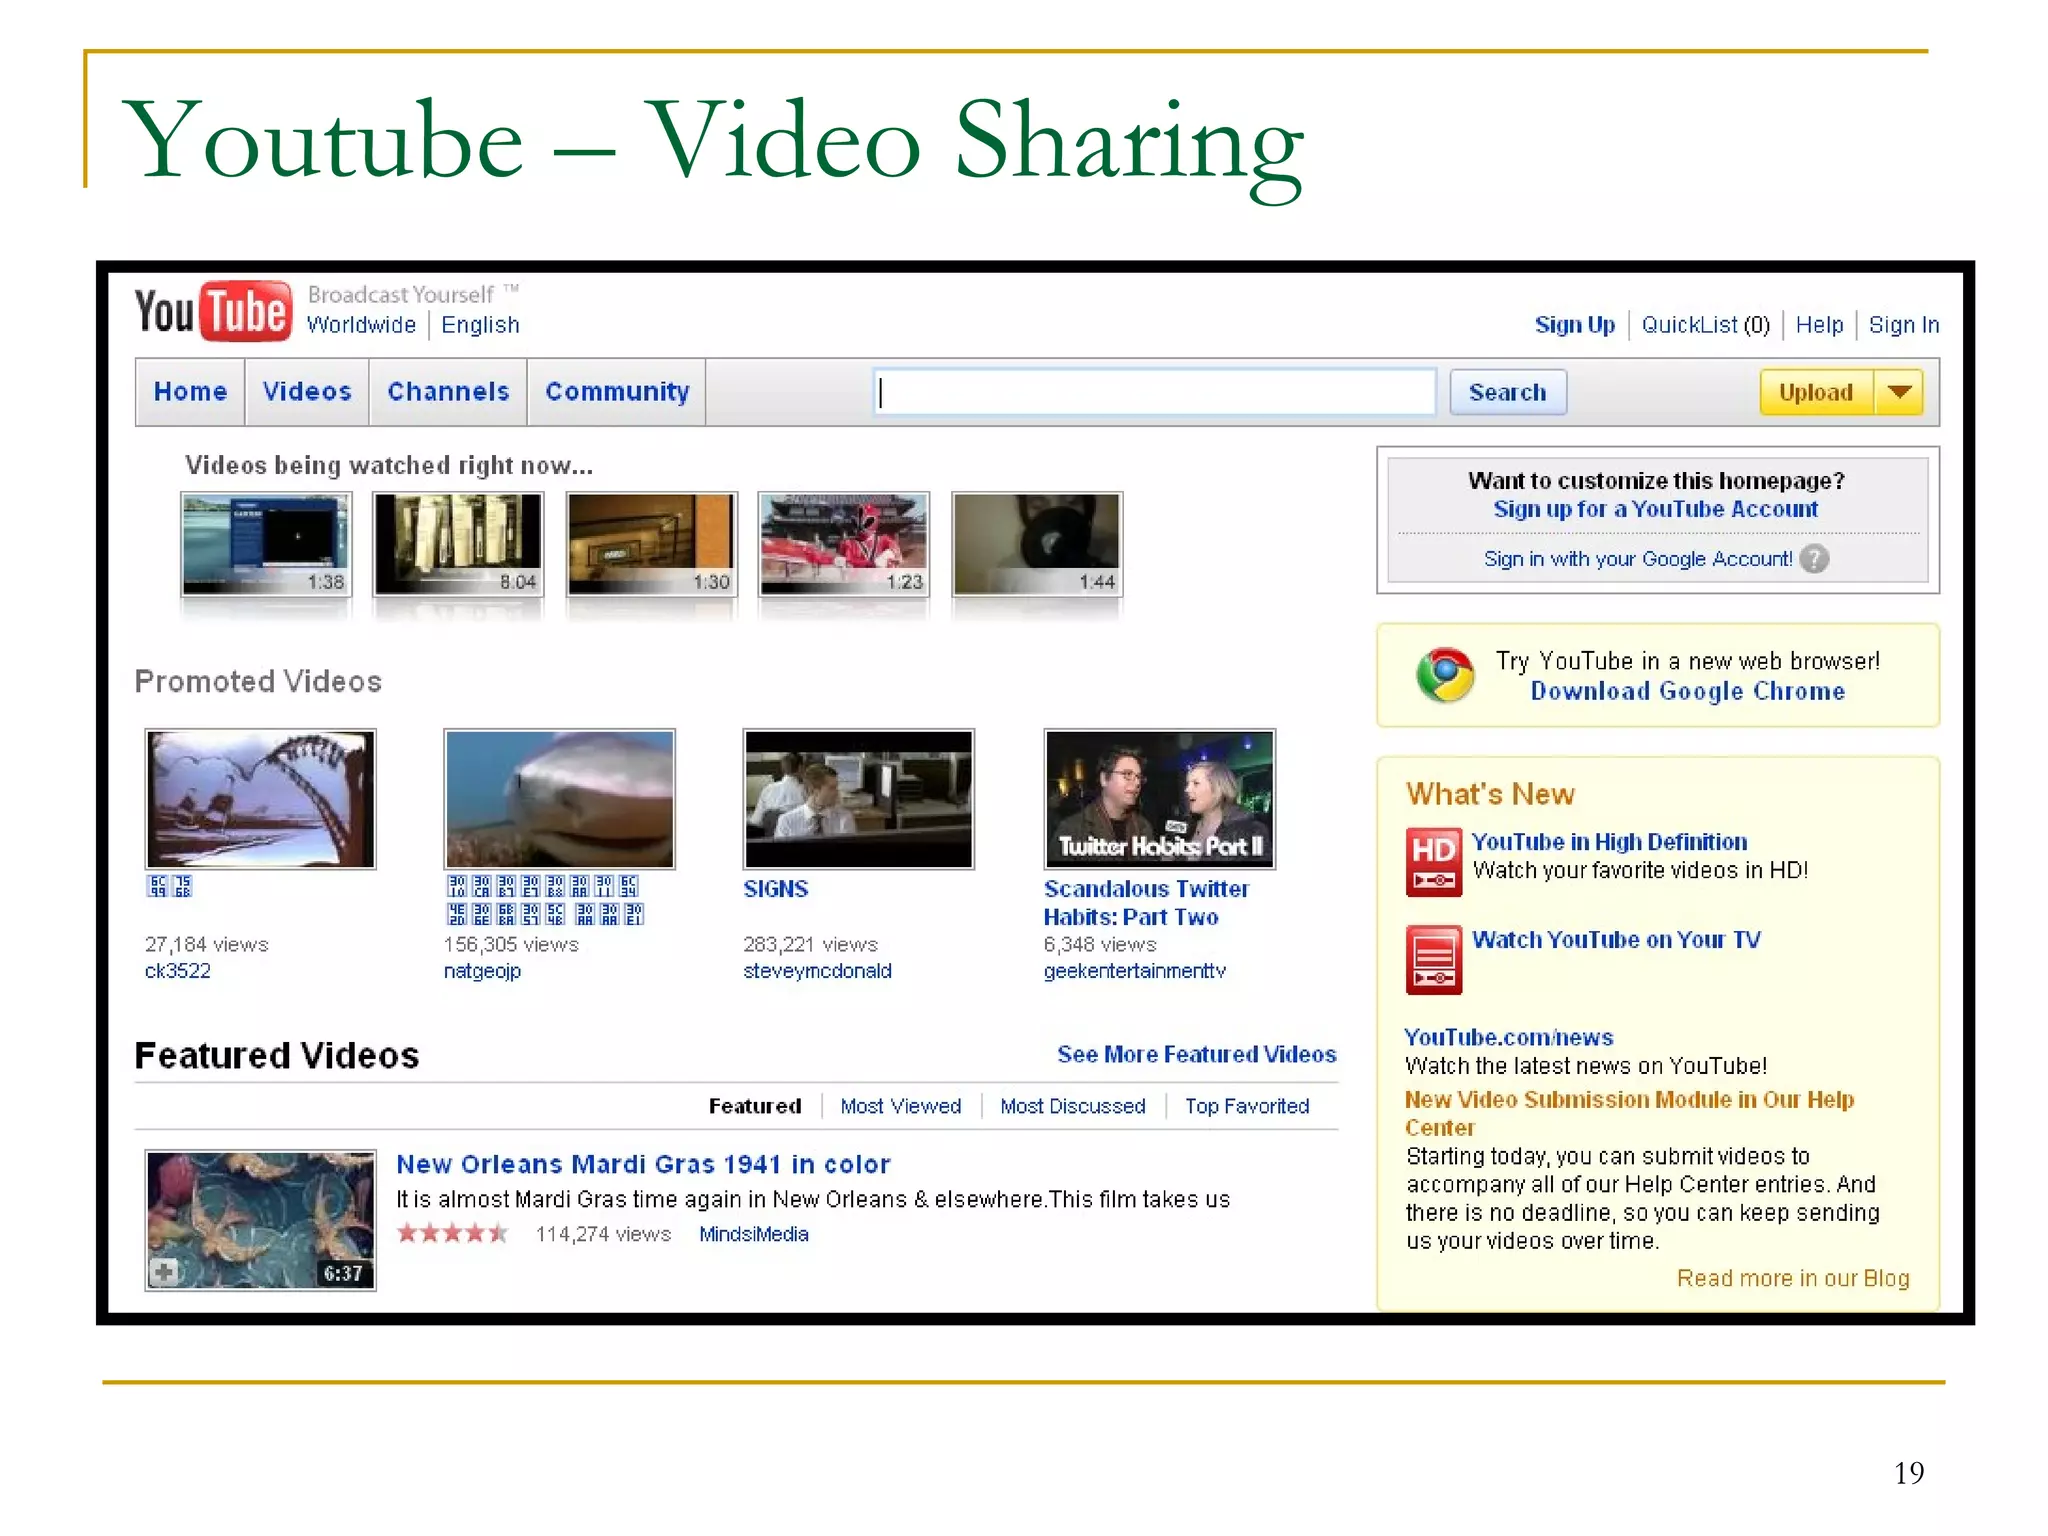Click See More Featured Videos
This screenshot has height=1536, width=2048.
[1196, 1054]
